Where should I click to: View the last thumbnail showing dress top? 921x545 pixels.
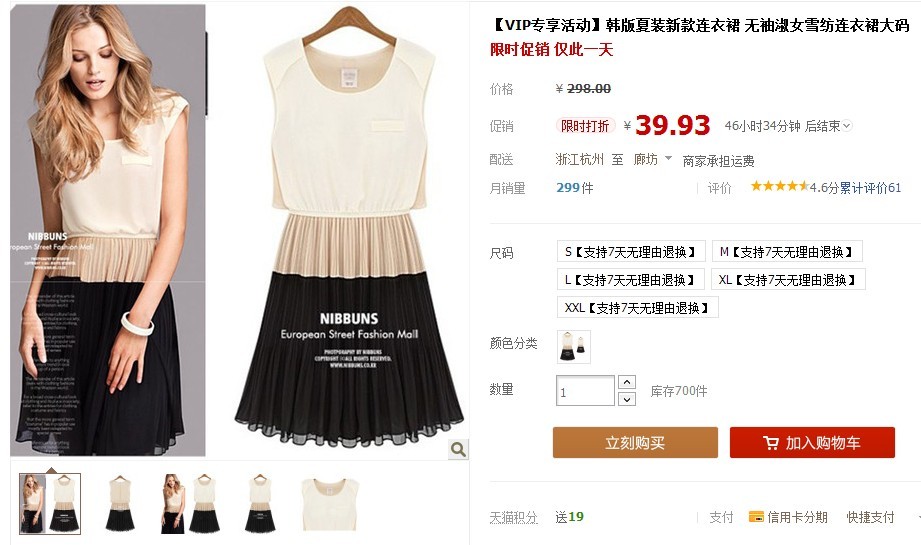pyautogui.click(x=330, y=504)
